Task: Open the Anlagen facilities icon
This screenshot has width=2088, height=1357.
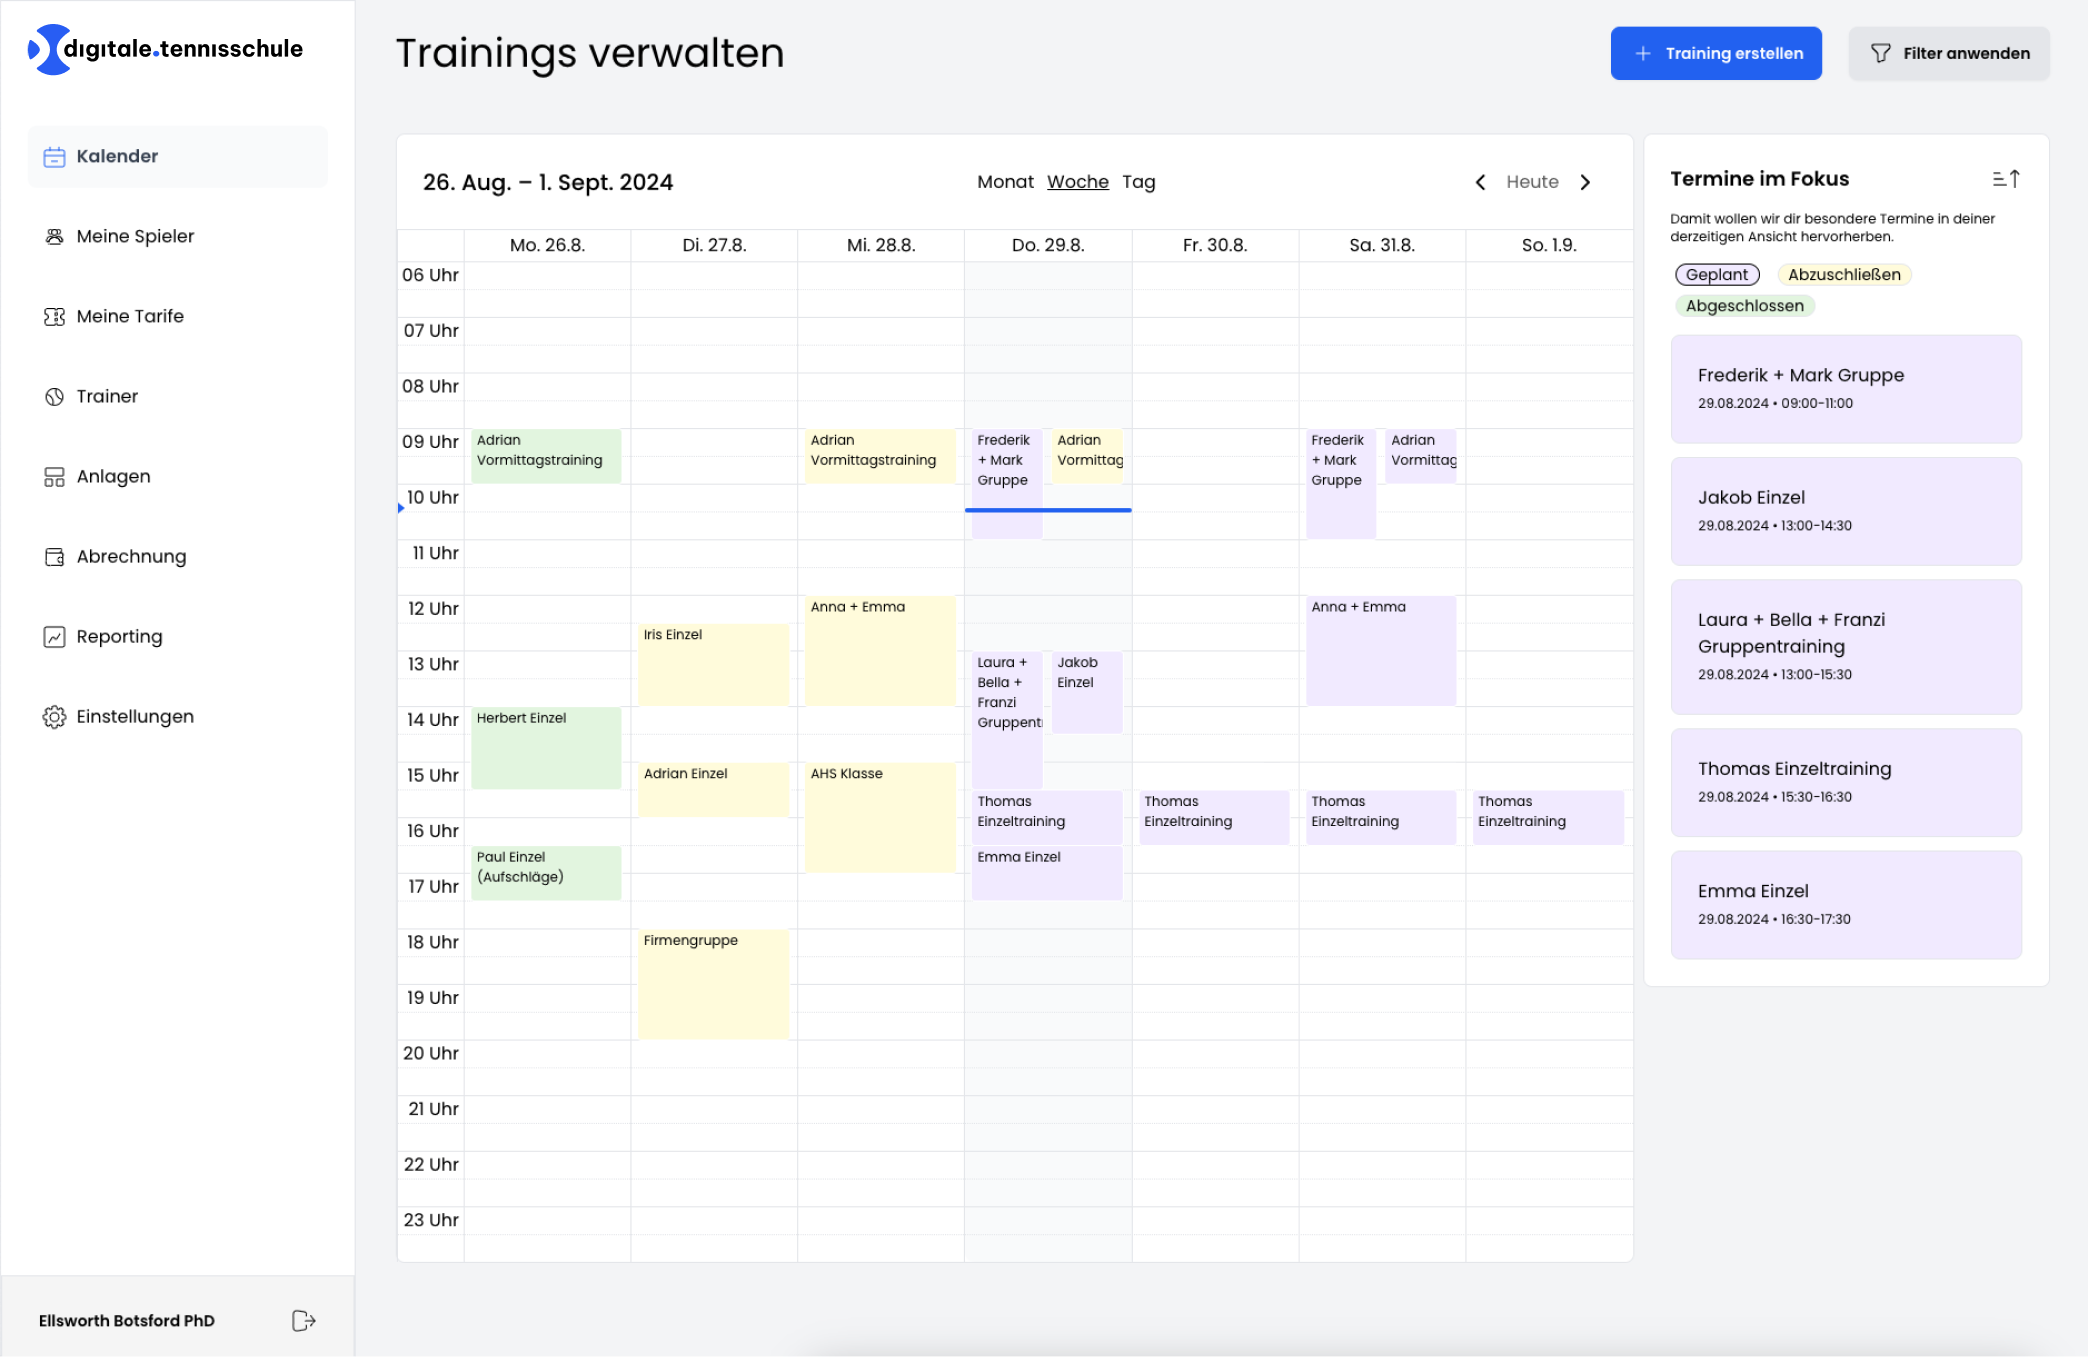Action: tap(55, 476)
